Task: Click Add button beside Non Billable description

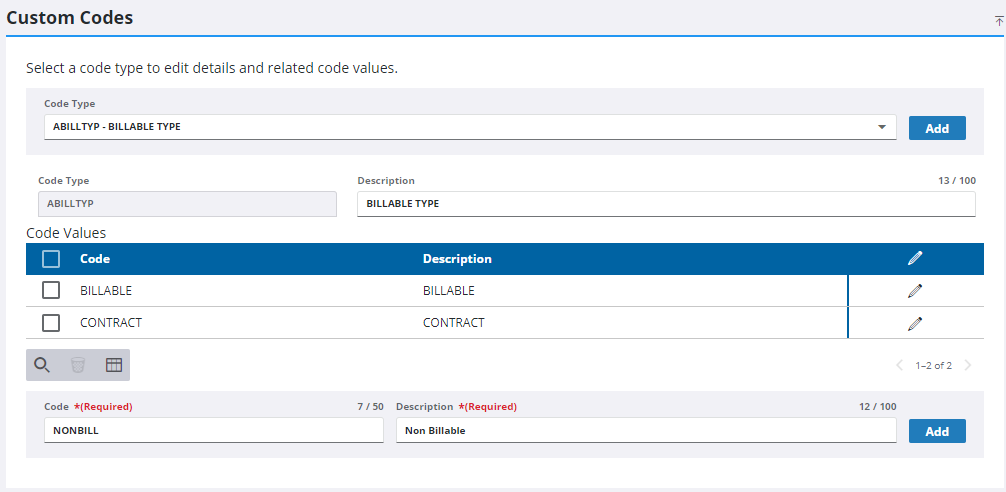Action: (937, 431)
